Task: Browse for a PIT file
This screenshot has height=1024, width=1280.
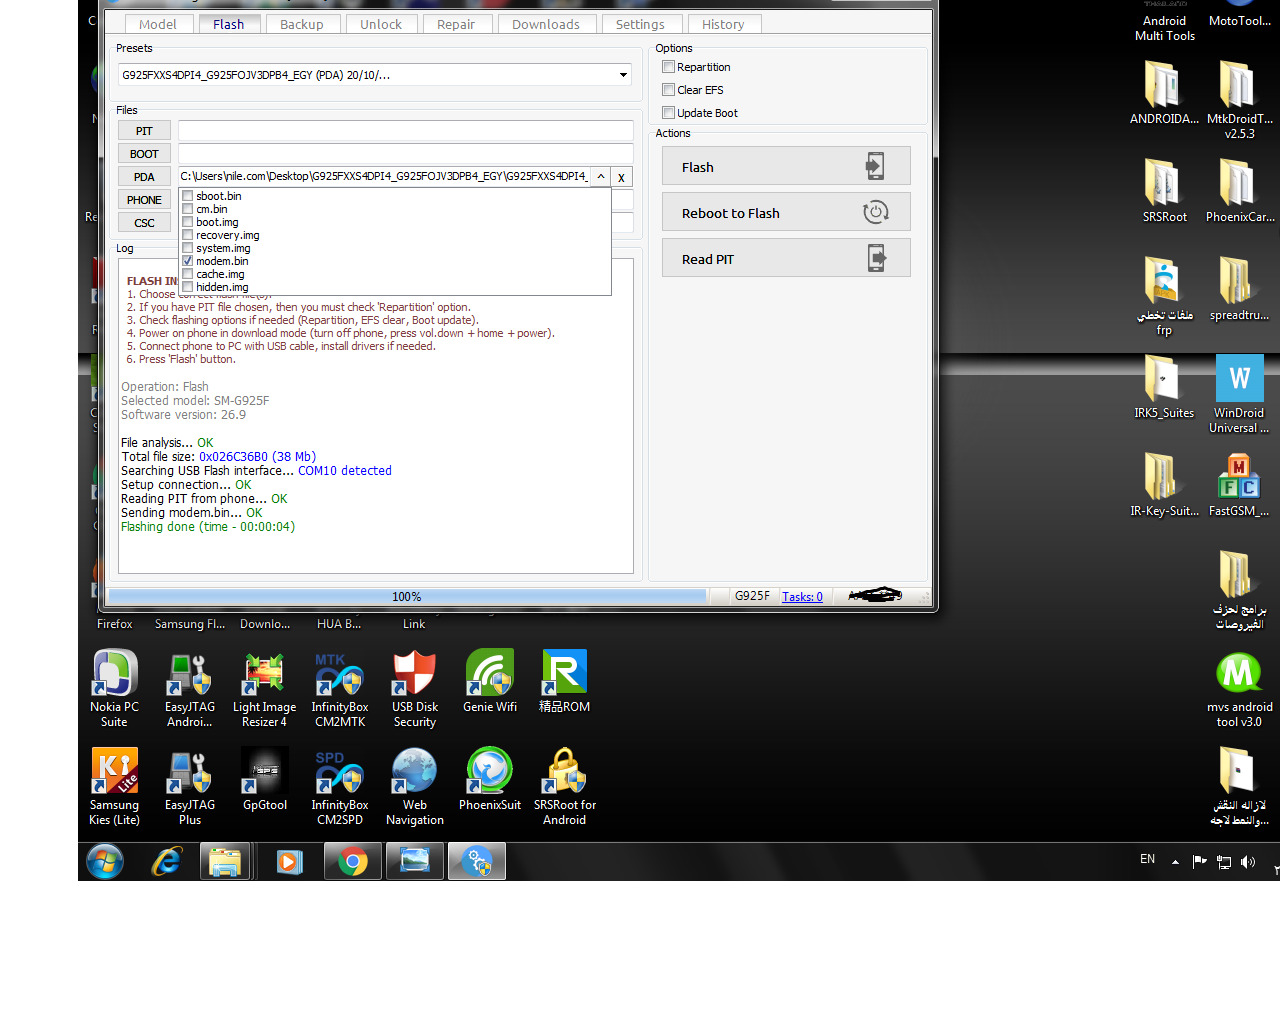Action: [144, 131]
